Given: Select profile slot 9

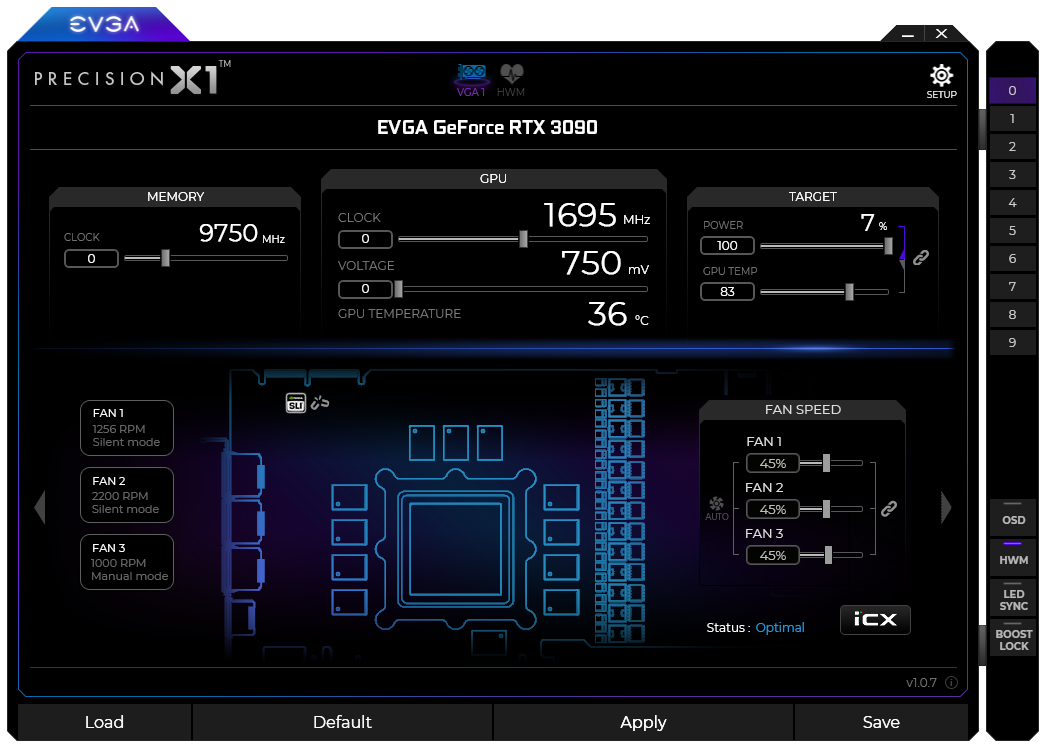Looking at the screenshot, I should [1012, 343].
